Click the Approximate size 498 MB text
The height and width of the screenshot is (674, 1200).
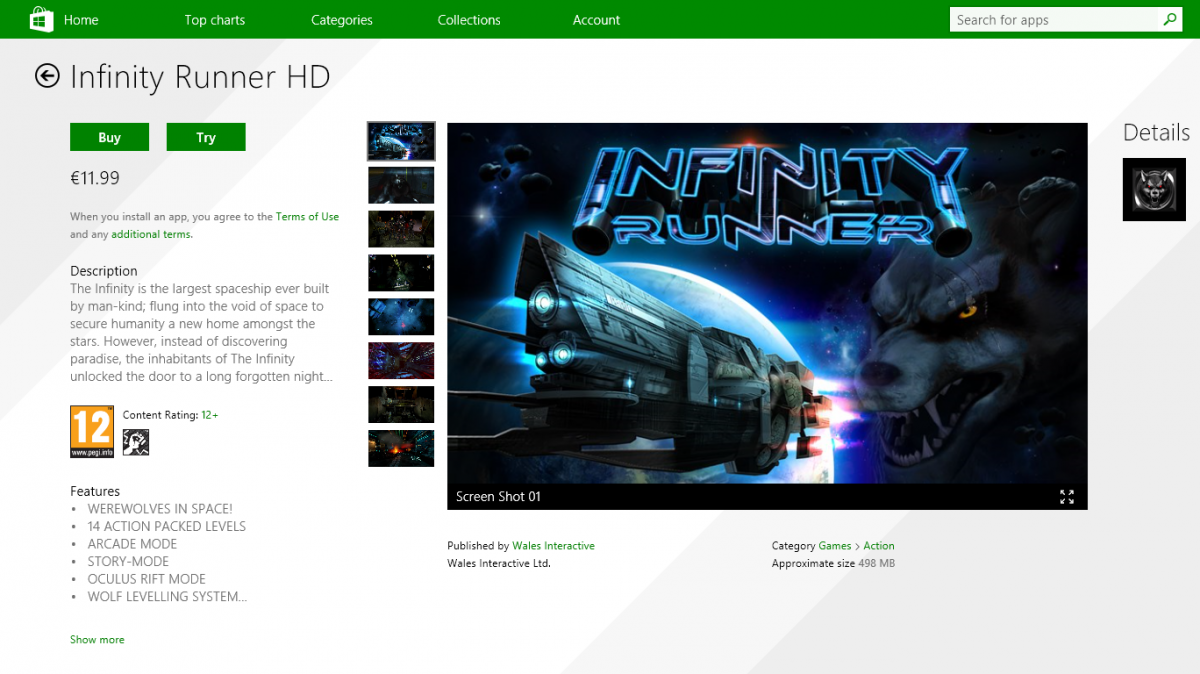tap(833, 564)
